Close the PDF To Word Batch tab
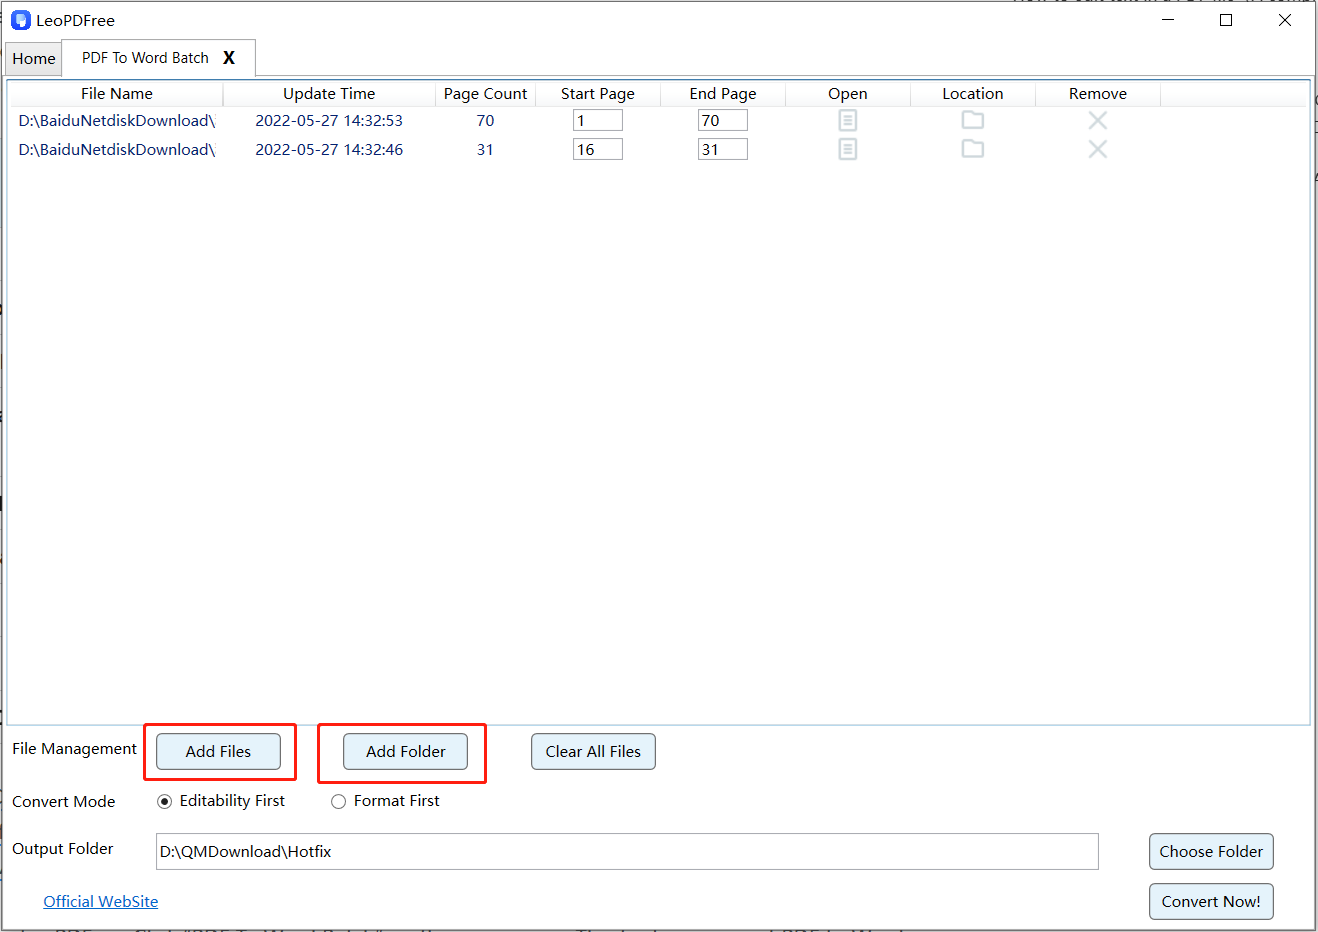 pos(229,58)
